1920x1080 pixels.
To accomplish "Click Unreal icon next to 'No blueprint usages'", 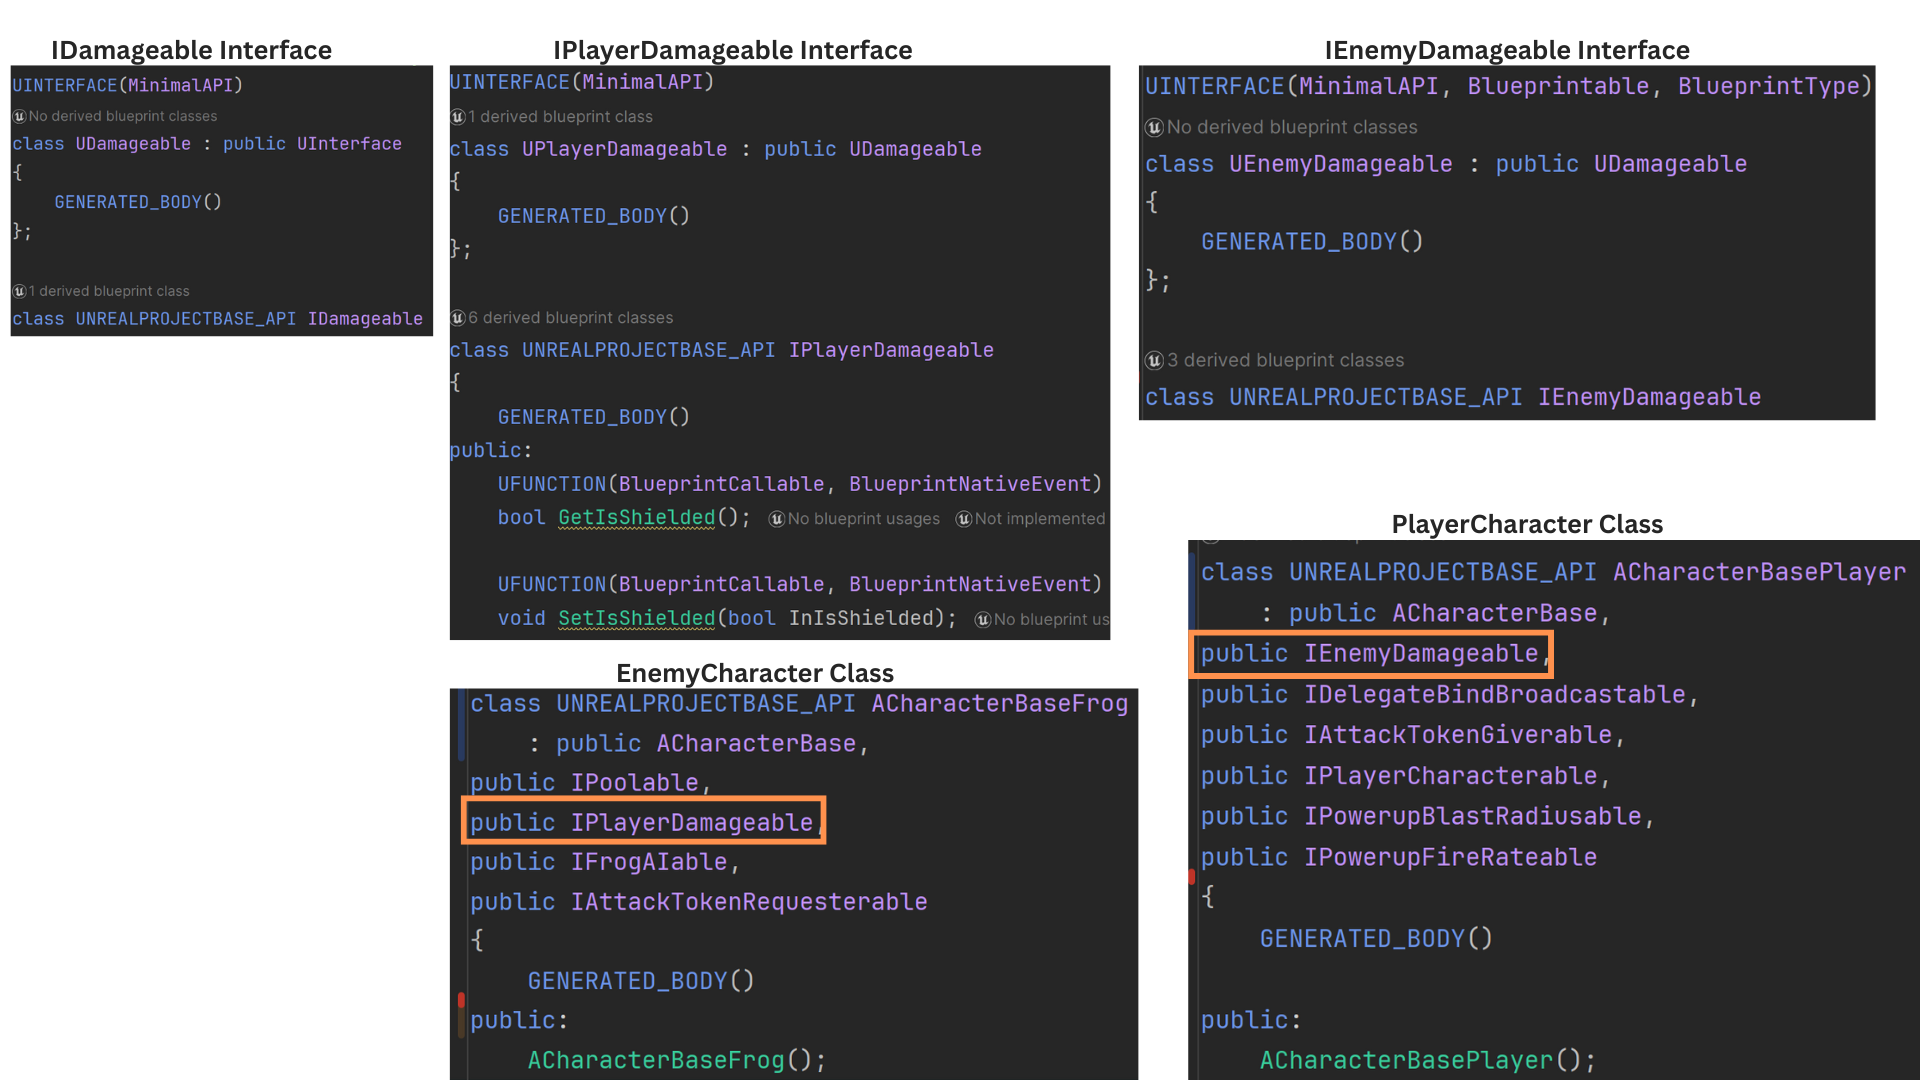I will pos(776,519).
